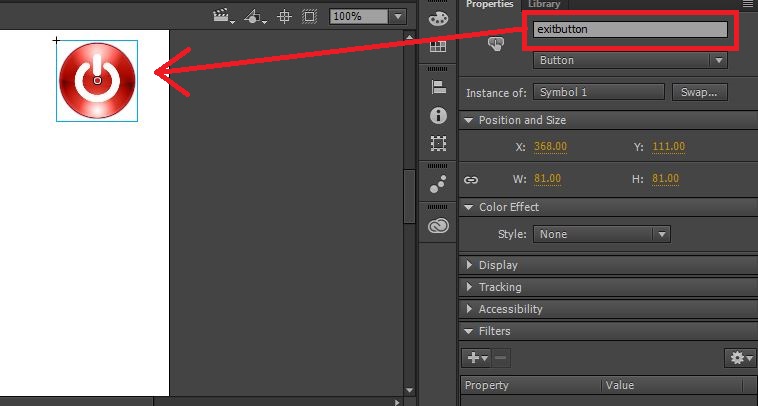
Task: Click the 100% zoom field
Action: (x=359, y=16)
